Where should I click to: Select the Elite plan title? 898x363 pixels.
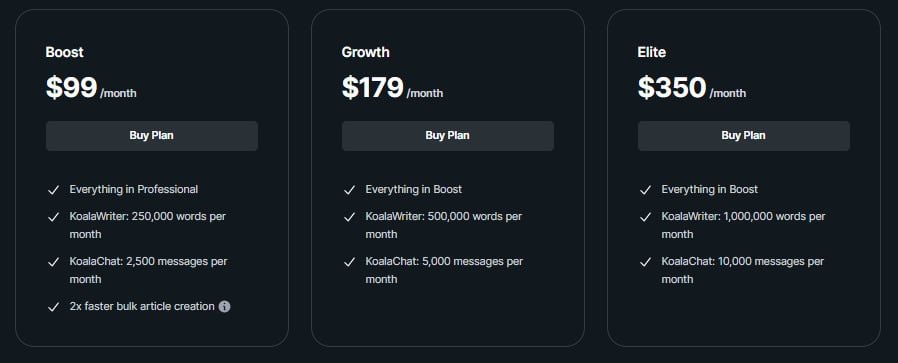pyautogui.click(x=652, y=52)
